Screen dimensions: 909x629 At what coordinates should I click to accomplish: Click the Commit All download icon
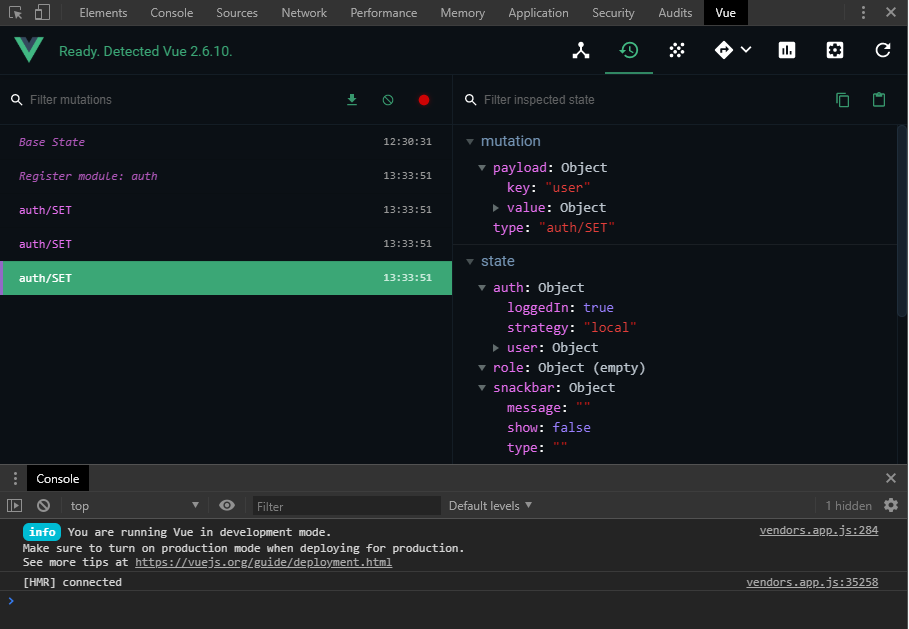tap(352, 100)
